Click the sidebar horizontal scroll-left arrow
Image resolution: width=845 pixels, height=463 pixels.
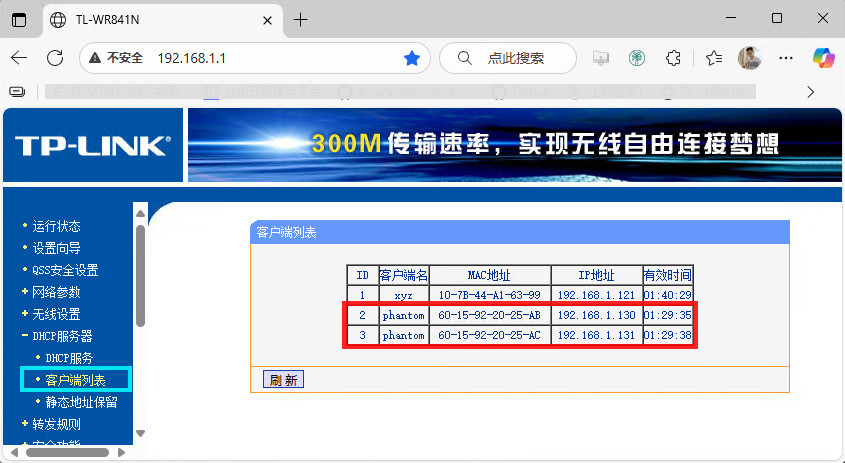click(15, 452)
